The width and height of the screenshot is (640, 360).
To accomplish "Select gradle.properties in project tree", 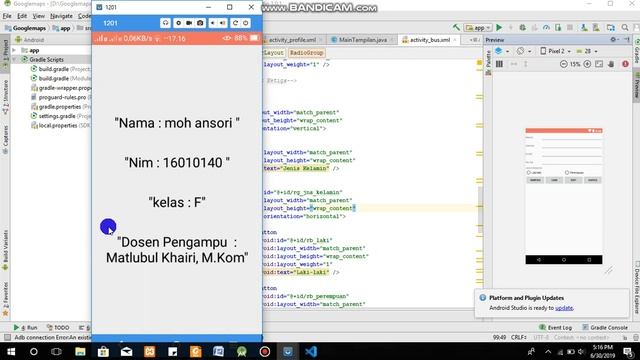I will pyautogui.click(x=60, y=107).
